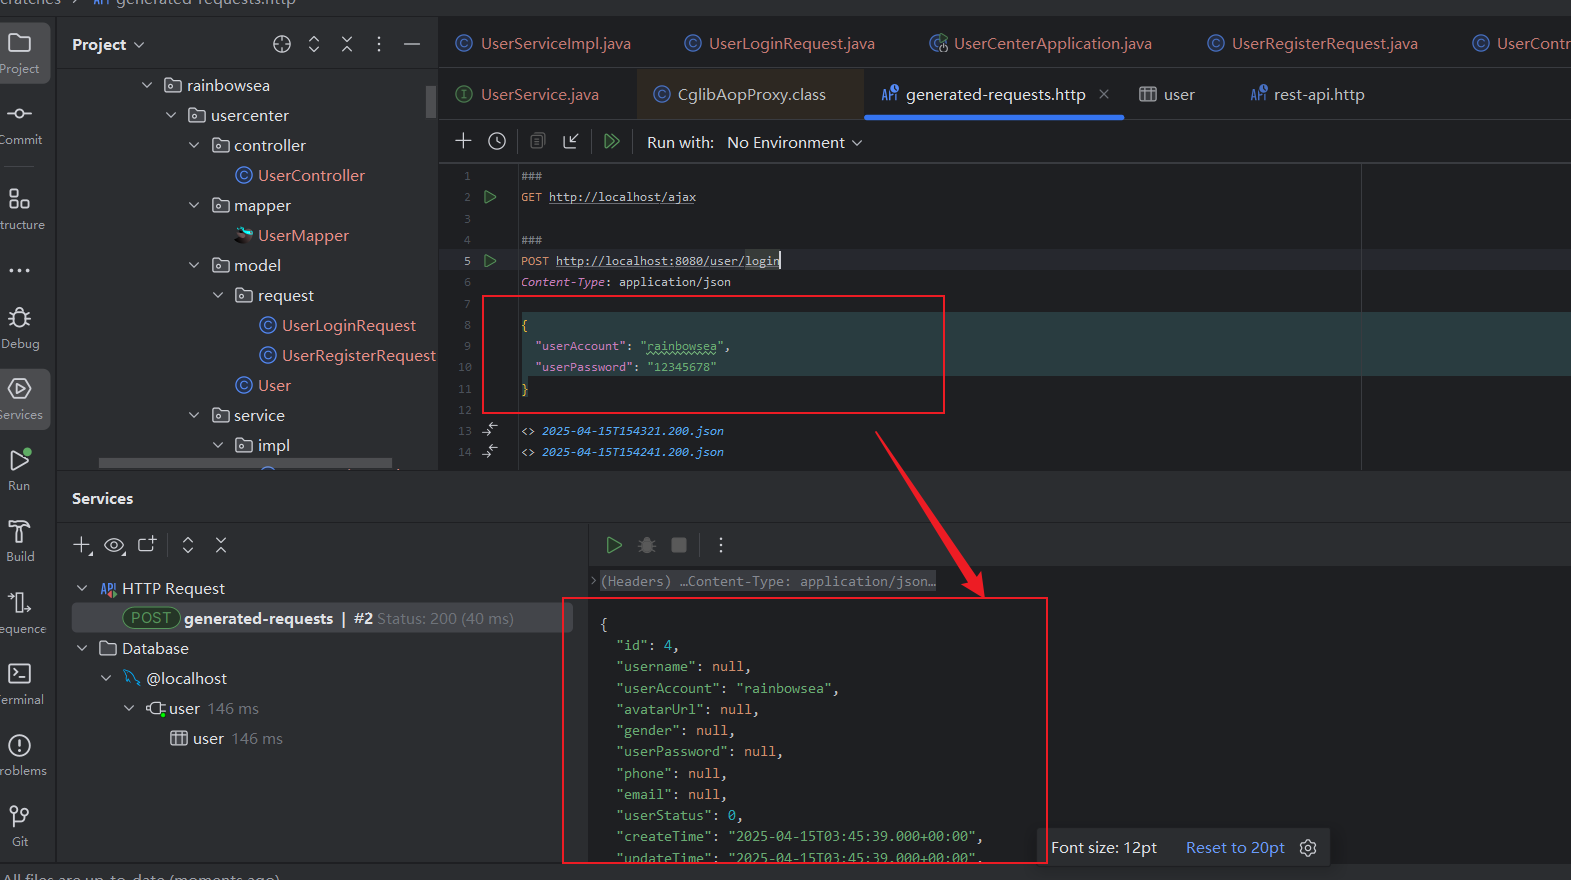Open the Terminal tool window

[x=19, y=682]
